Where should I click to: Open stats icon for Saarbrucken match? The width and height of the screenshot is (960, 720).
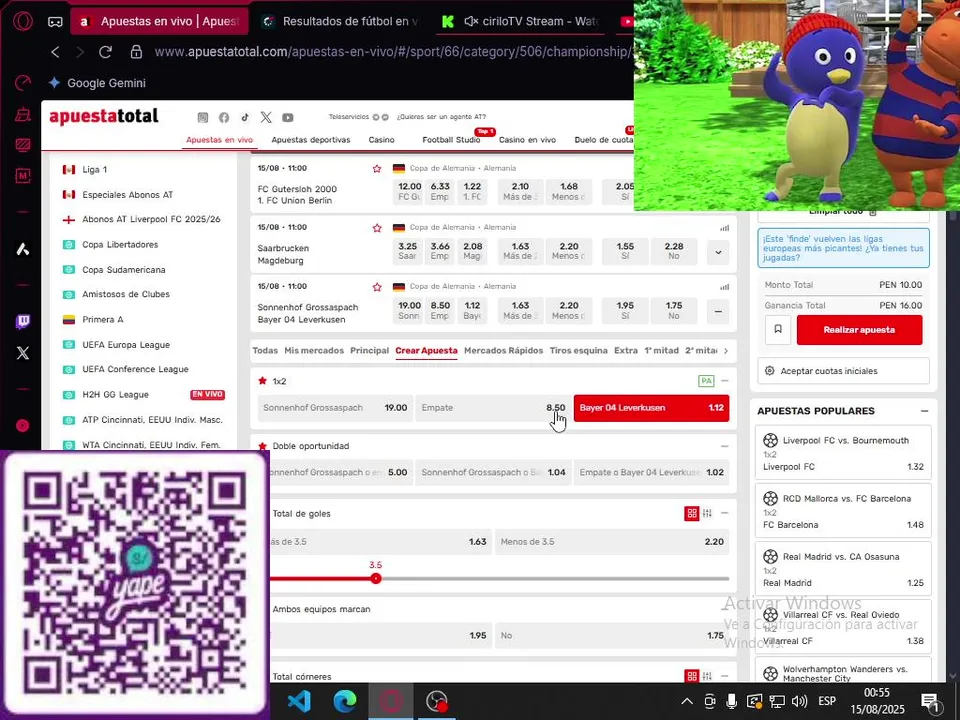click(725, 228)
